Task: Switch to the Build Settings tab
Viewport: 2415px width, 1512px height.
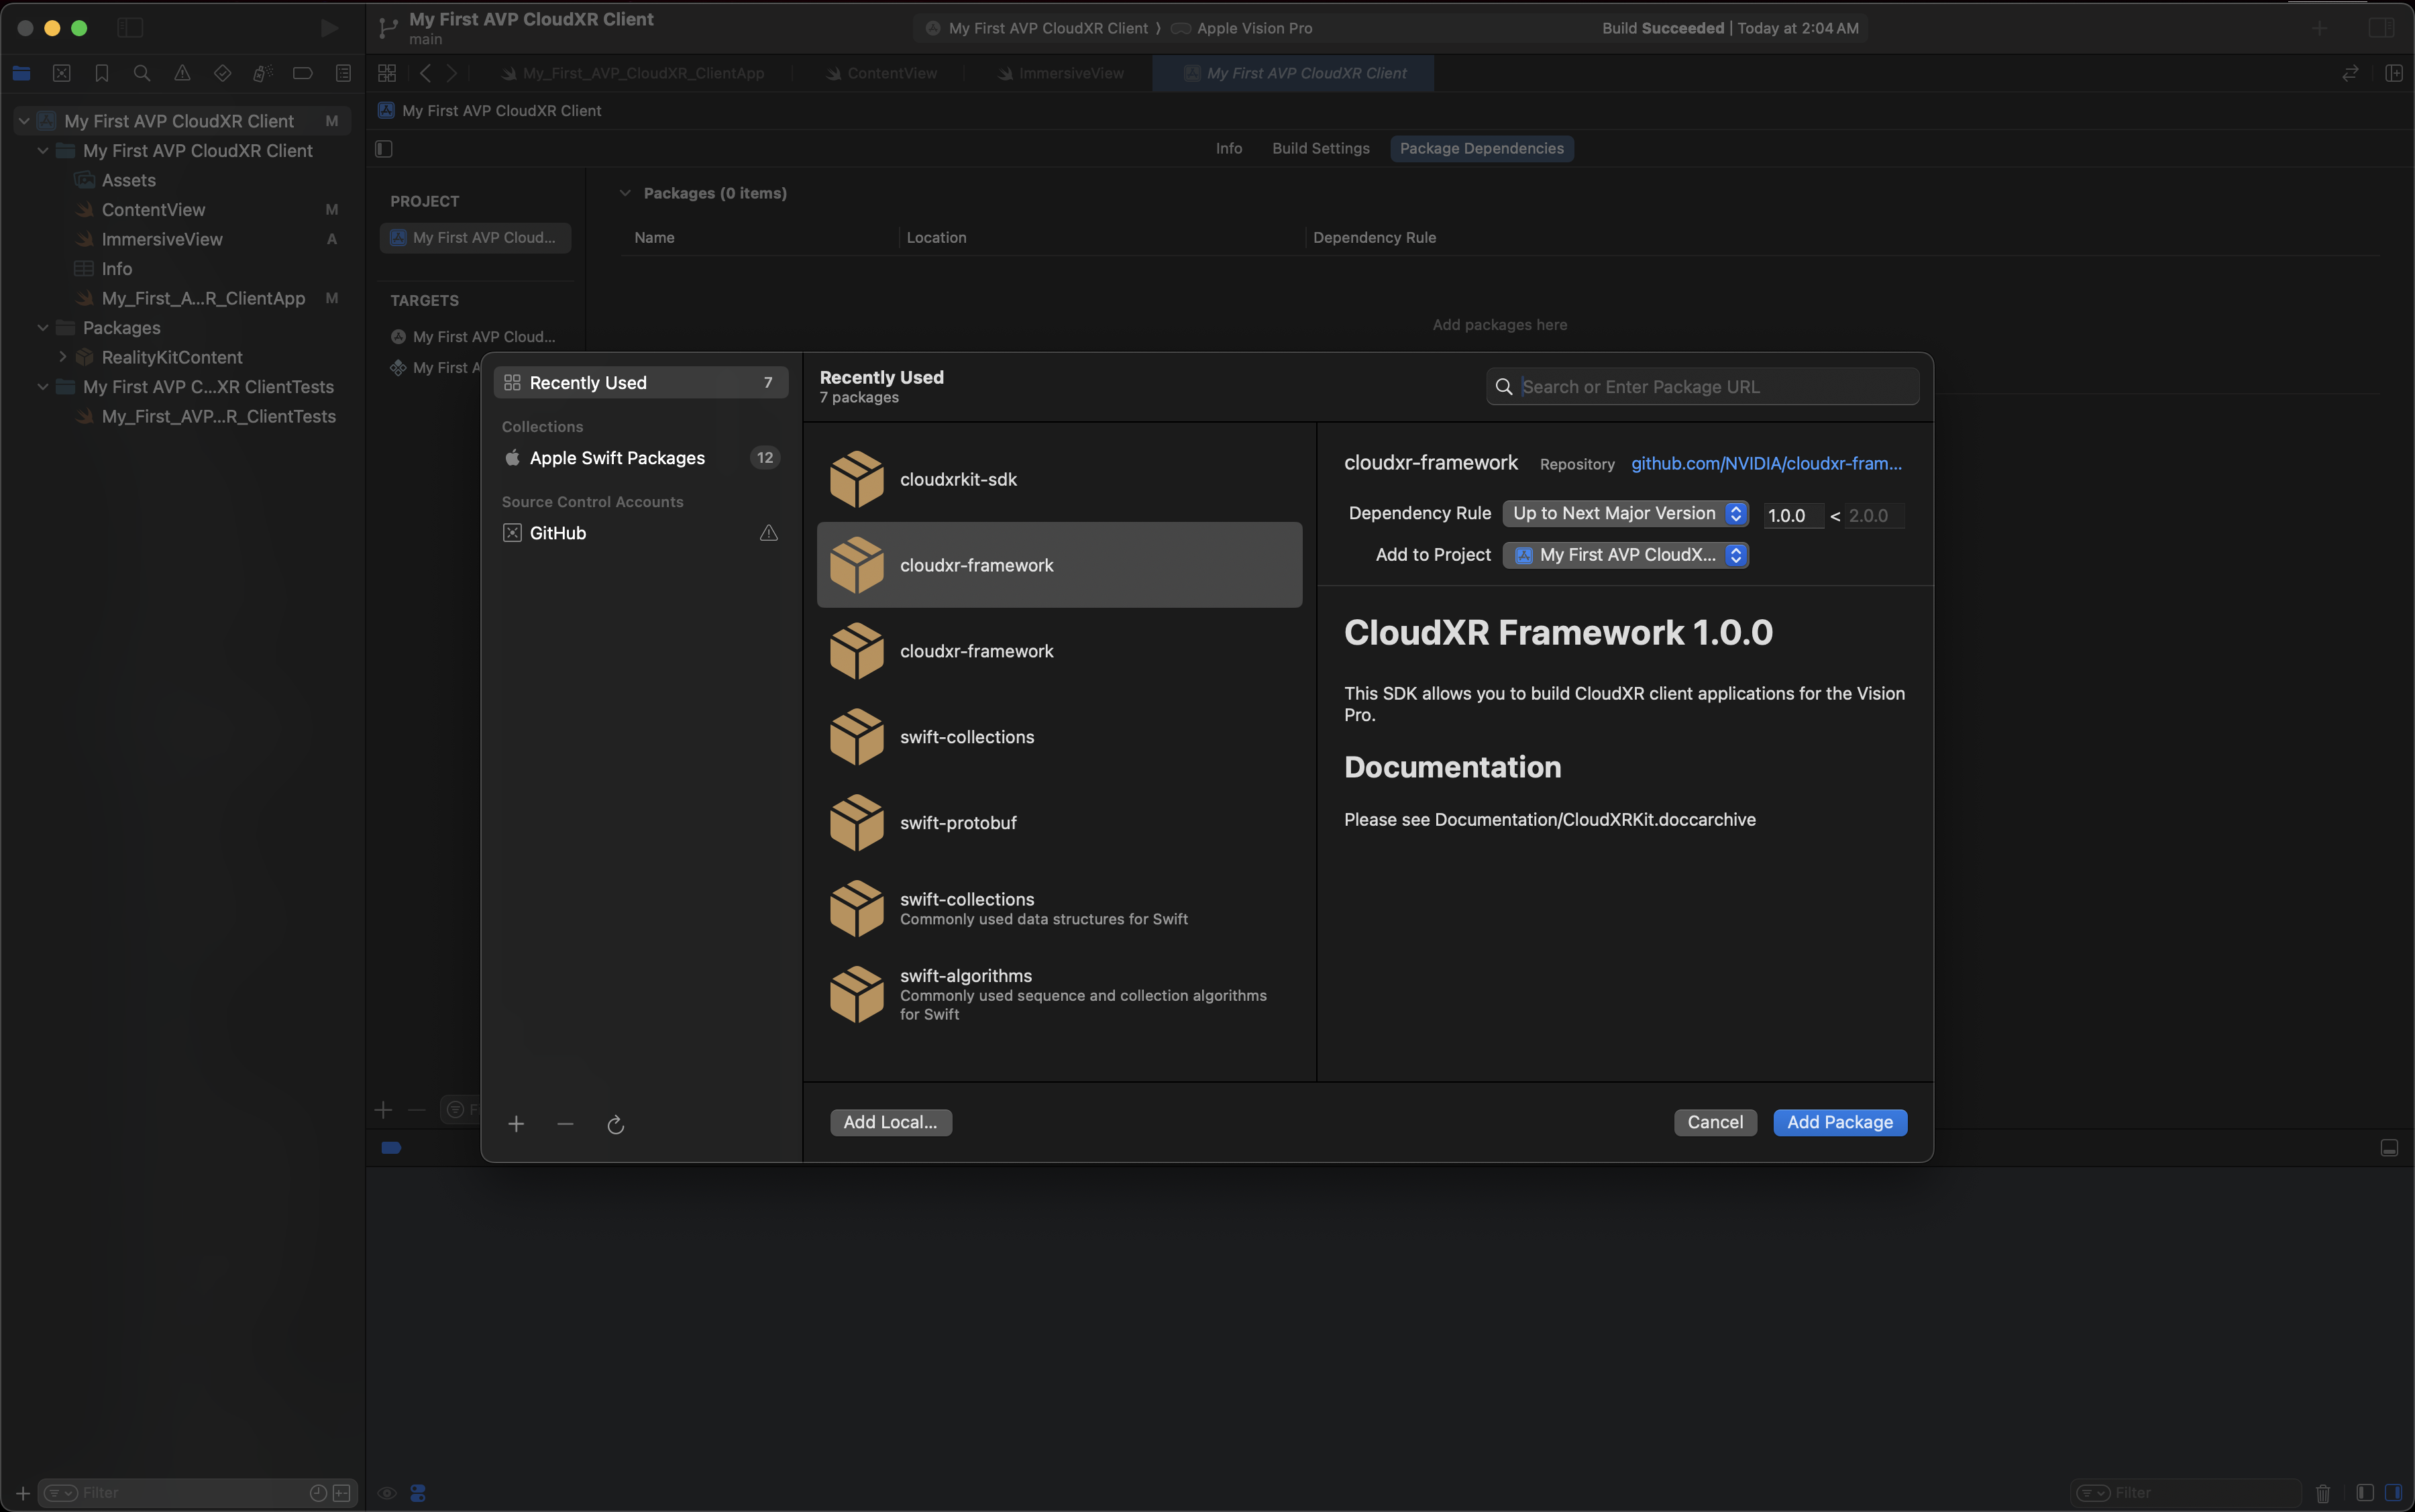Action: point(1320,148)
